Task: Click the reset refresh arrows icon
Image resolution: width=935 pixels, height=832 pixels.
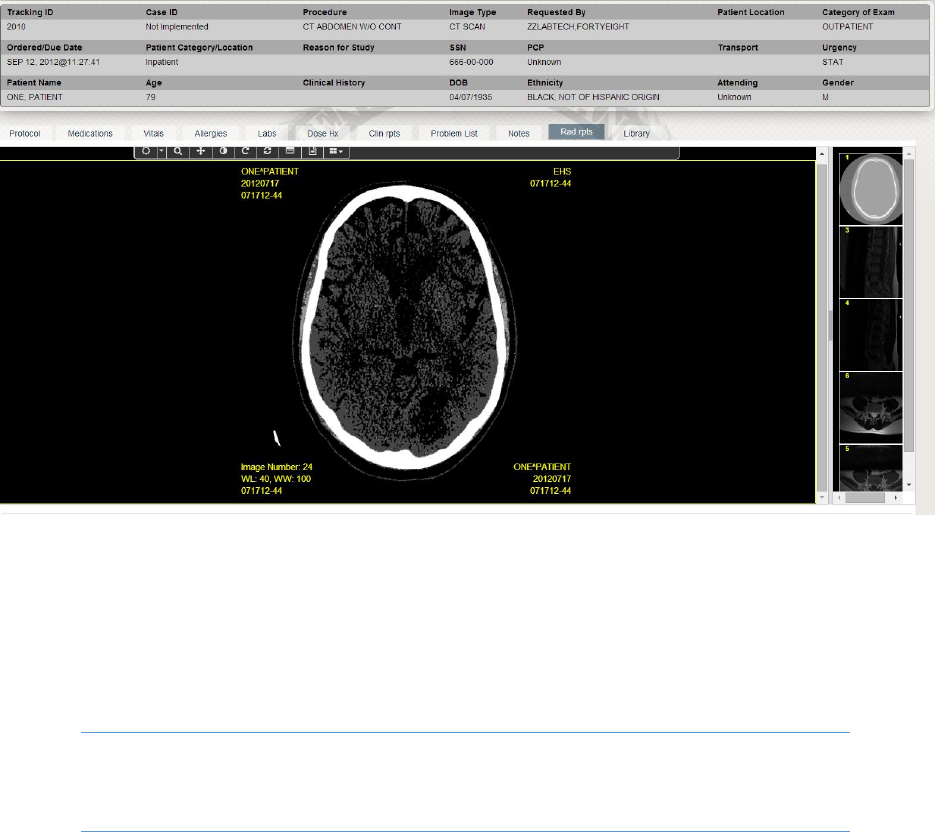Action: tap(268, 151)
